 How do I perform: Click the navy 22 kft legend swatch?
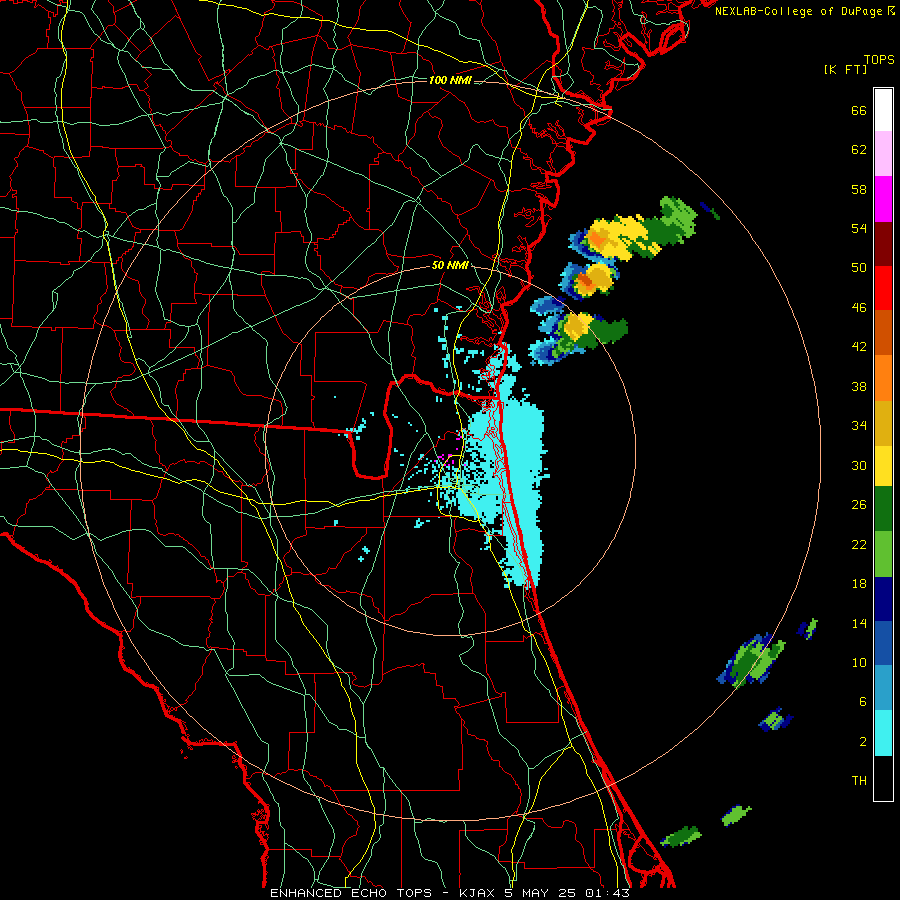pyautogui.click(x=883, y=599)
